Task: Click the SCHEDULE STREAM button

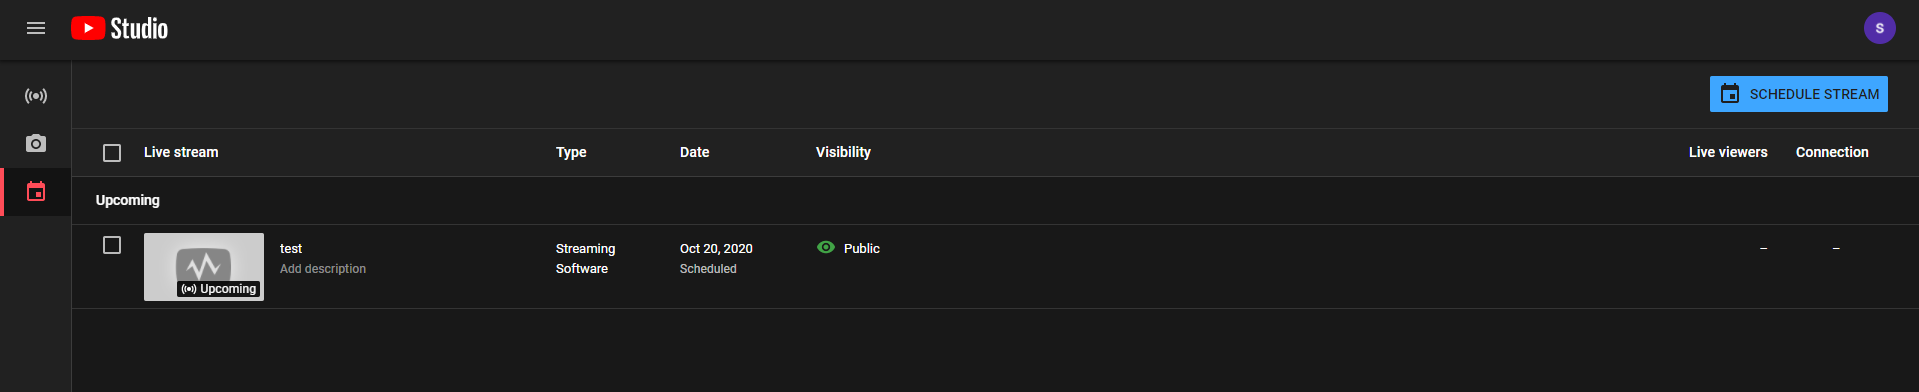Action: tap(1798, 94)
